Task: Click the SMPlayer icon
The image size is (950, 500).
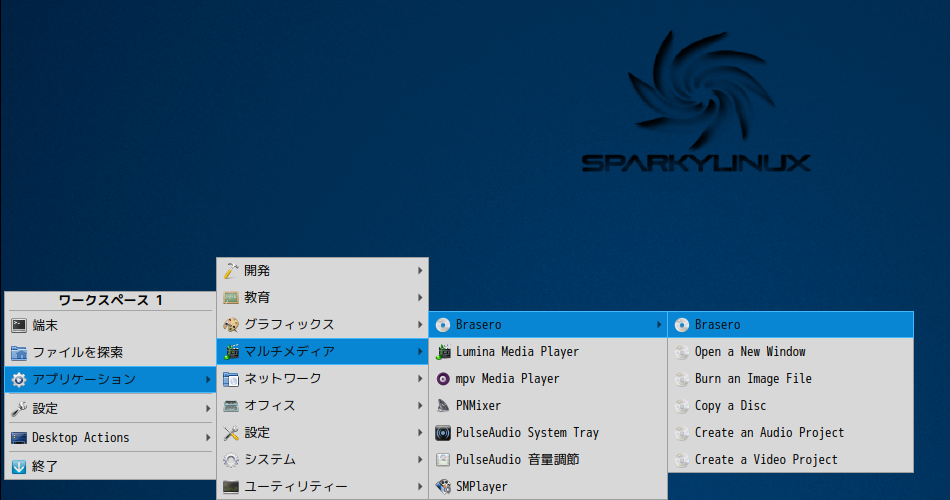Action: coord(443,487)
